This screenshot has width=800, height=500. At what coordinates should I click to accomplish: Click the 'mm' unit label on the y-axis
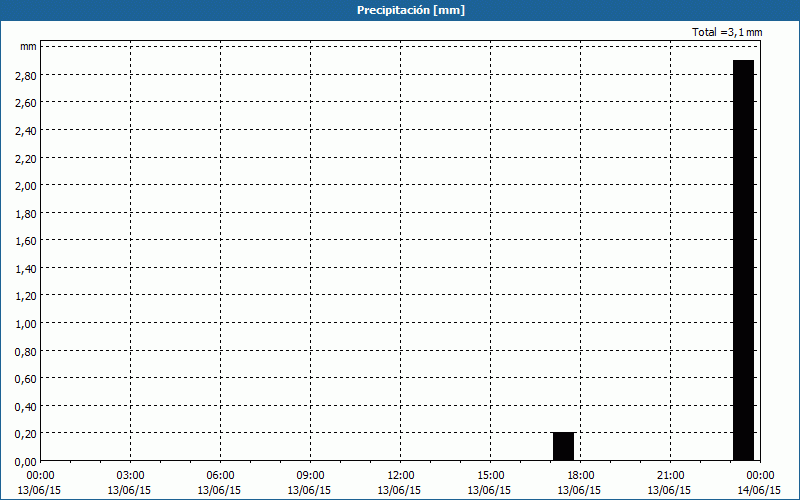29,46
